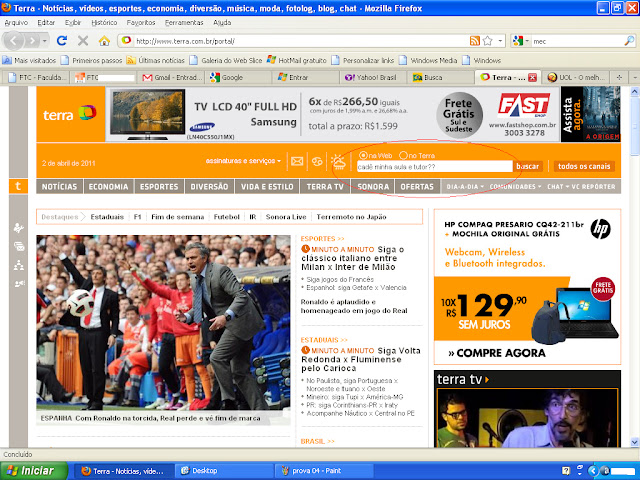Click the search magnifier icon
The image size is (640, 480).
[629, 41]
